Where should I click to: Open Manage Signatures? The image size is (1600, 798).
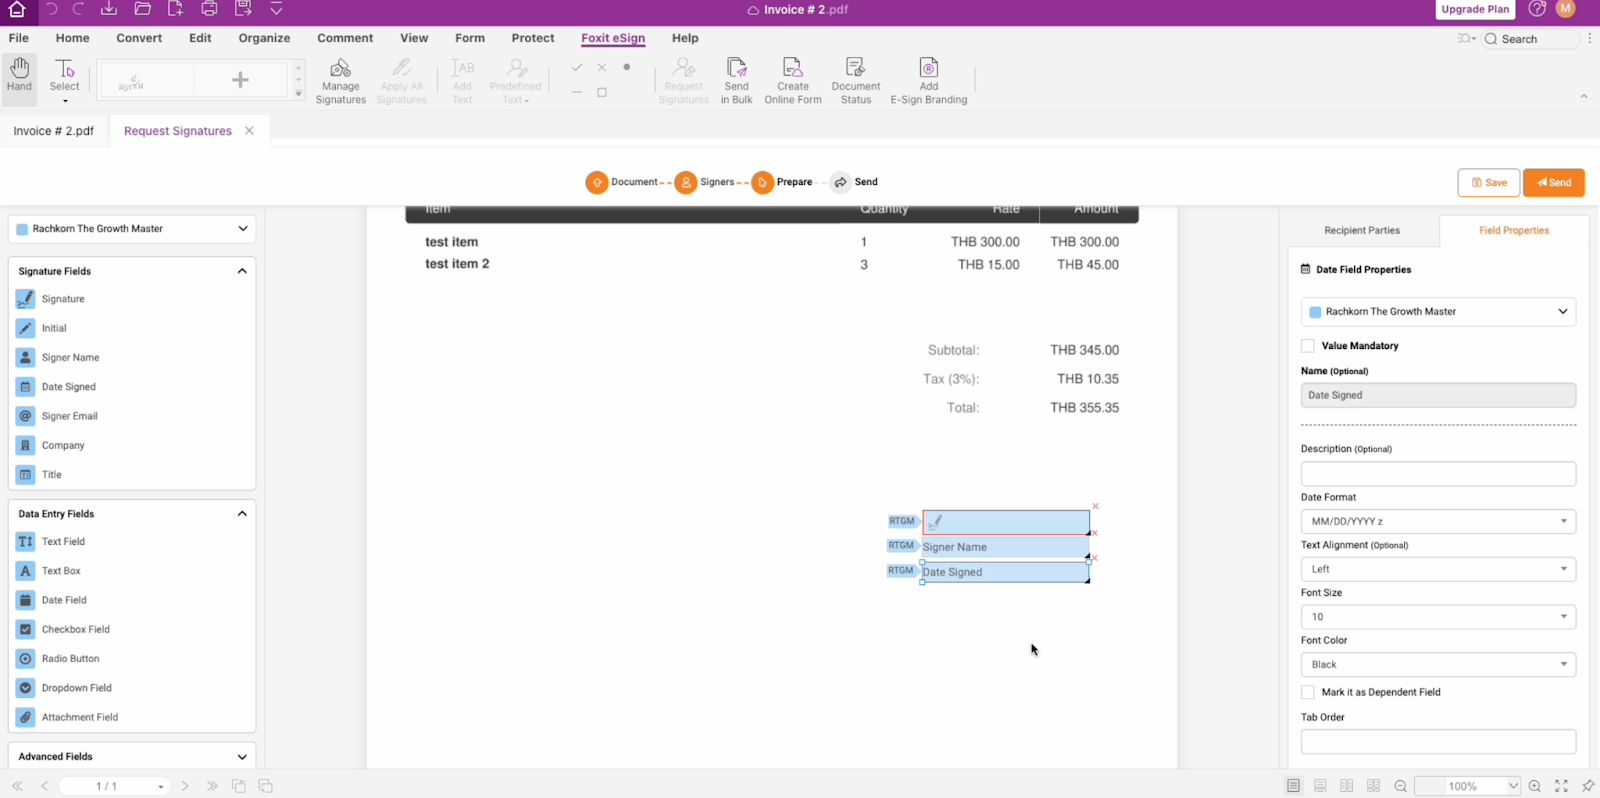(x=341, y=80)
